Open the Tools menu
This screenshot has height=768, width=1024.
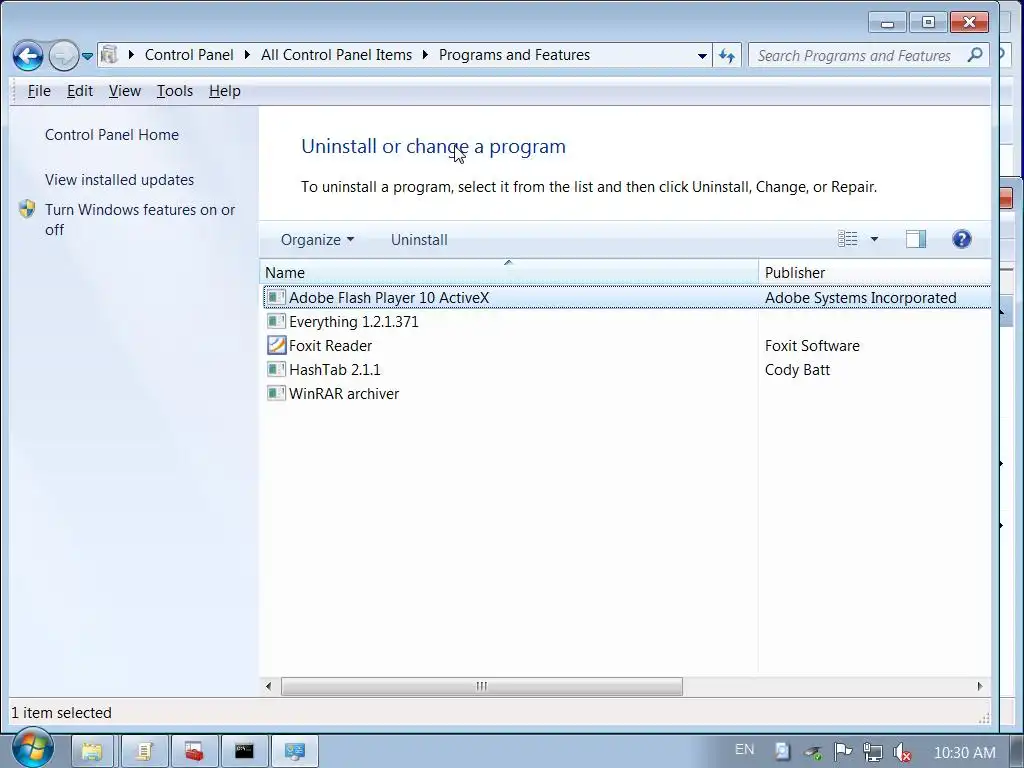[x=174, y=91]
